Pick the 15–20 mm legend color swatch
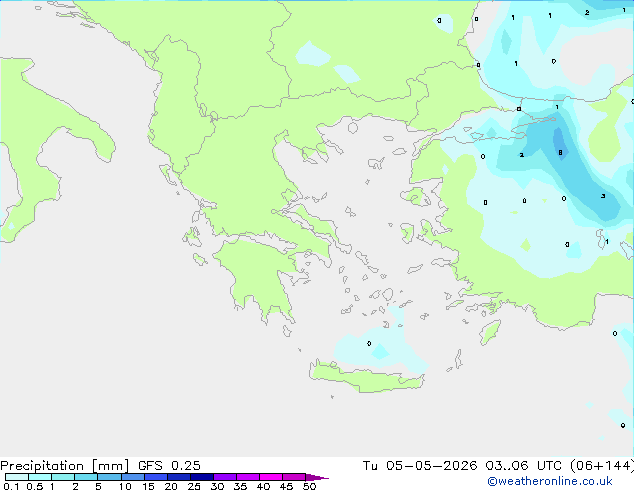634x490 pixels. point(155,477)
